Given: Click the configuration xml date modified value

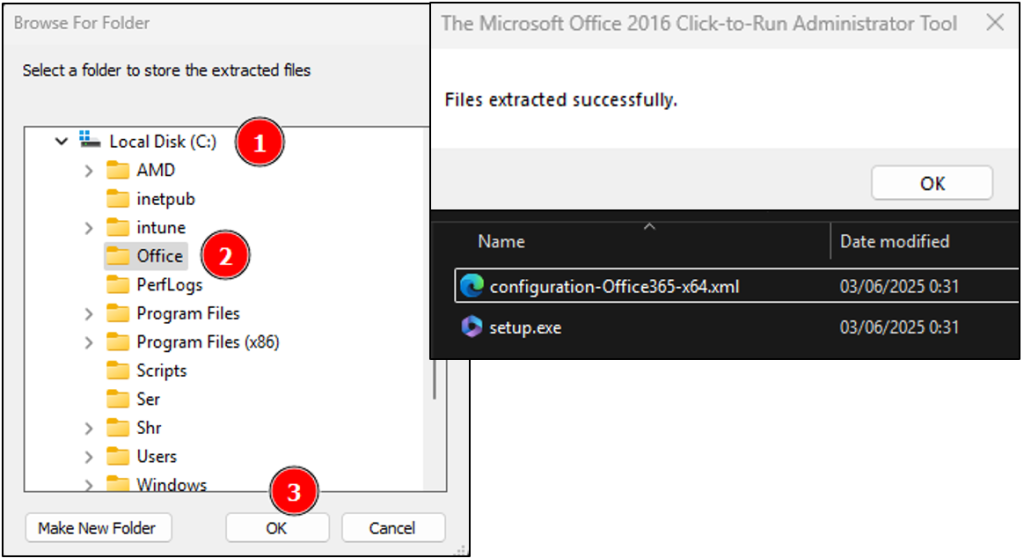Looking at the screenshot, I should point(899,286).
